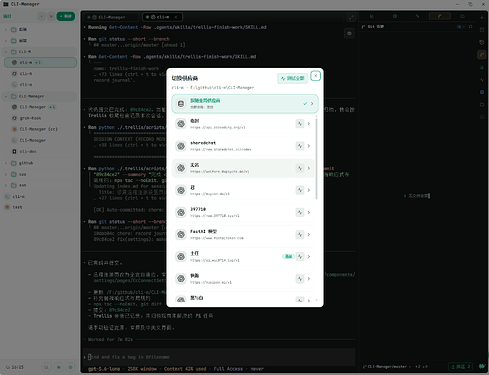Click the blue square icon on right strip

482,92
